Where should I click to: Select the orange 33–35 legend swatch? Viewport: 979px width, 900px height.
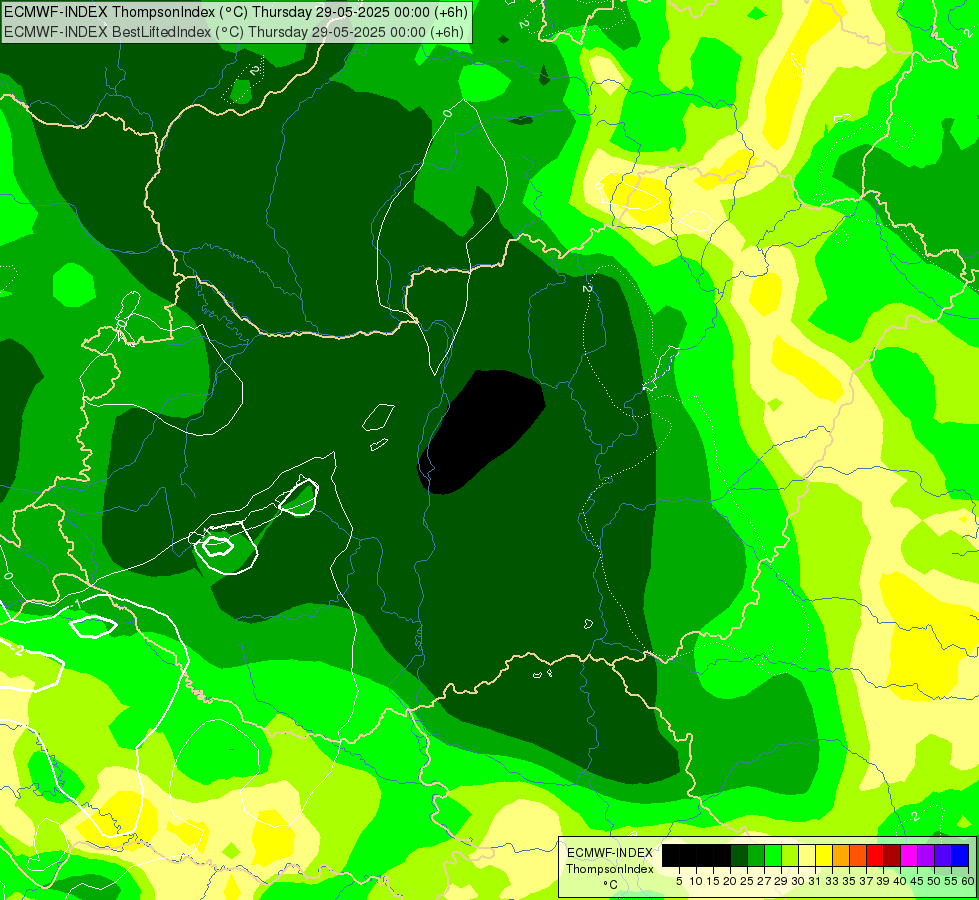(841, 855)
